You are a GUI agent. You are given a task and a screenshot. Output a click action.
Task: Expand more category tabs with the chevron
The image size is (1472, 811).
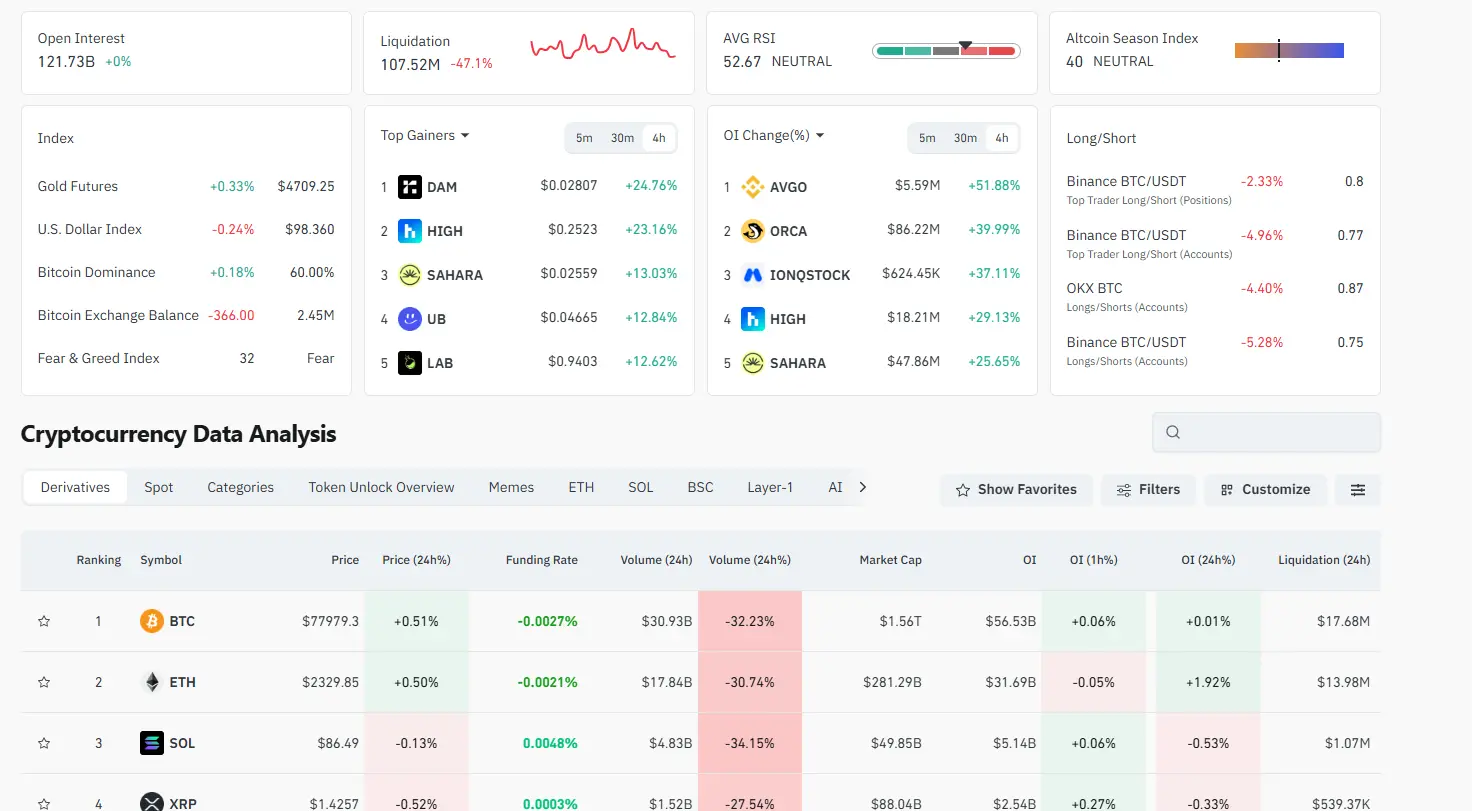[x=863, y=487]
